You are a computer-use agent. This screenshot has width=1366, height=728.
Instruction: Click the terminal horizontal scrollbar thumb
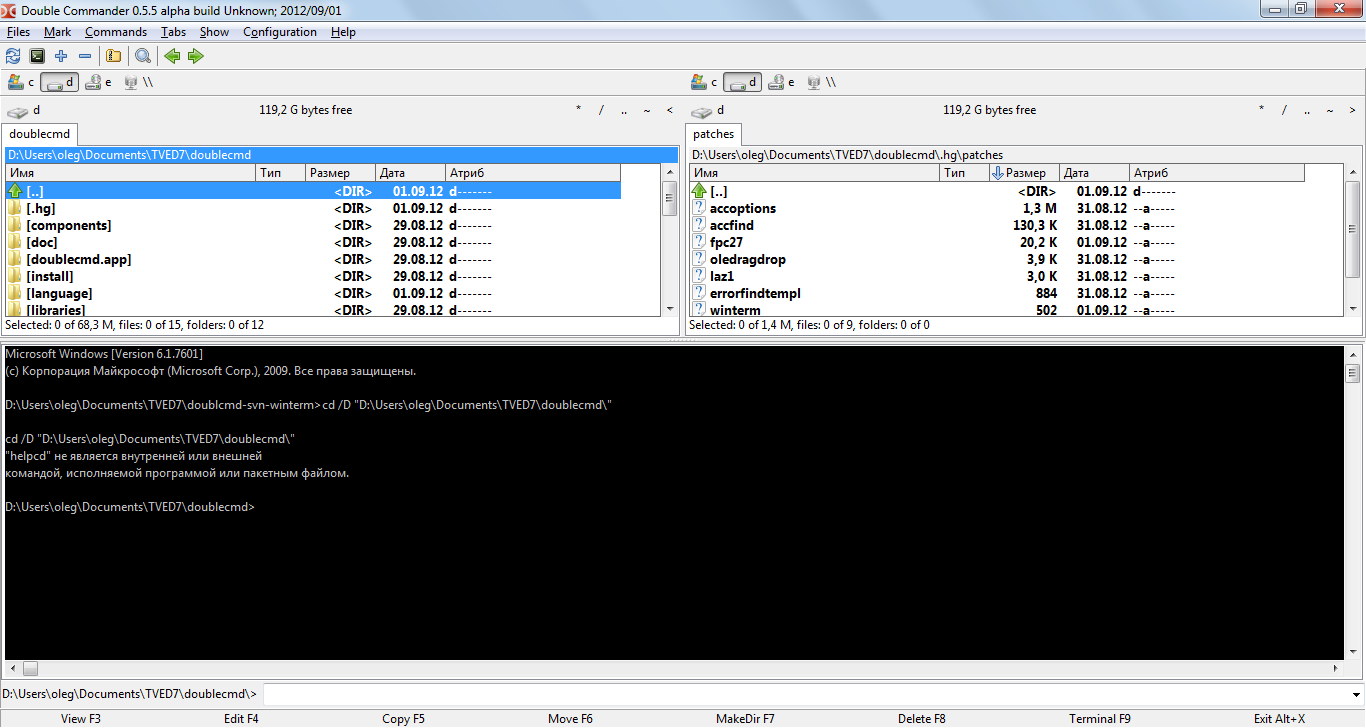[30, 668]
